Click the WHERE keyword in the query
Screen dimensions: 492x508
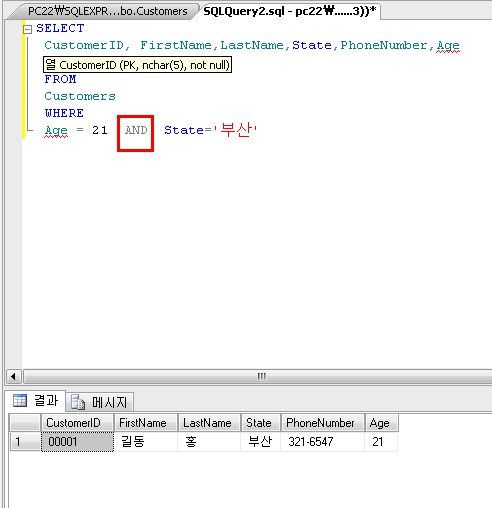[x=64, y=113]
